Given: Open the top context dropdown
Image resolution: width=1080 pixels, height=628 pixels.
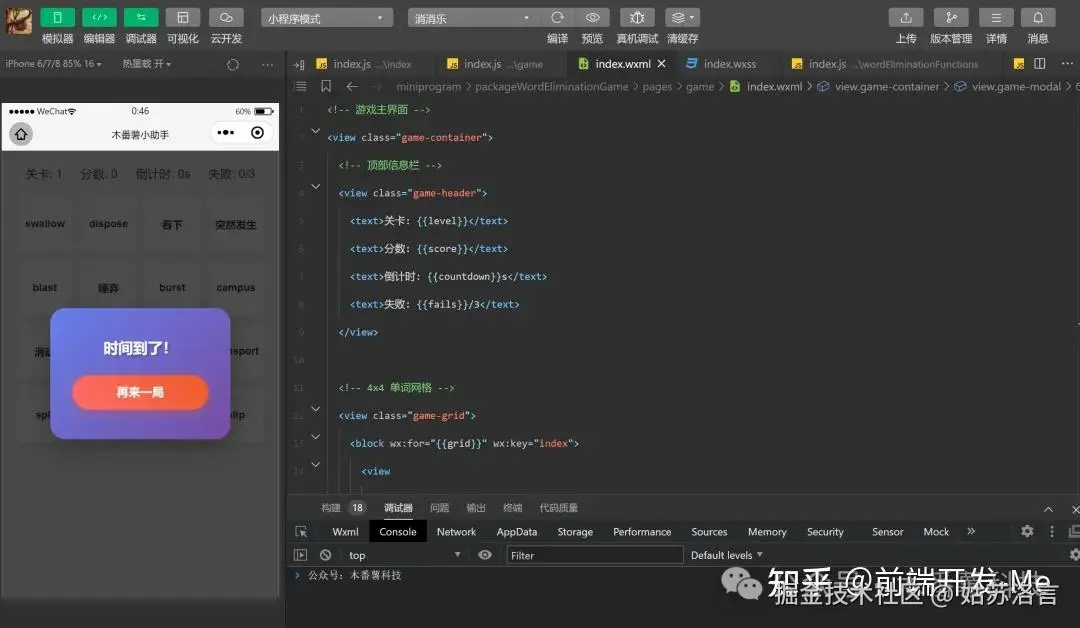Looking at the screenshot, I should click(404, 555).
